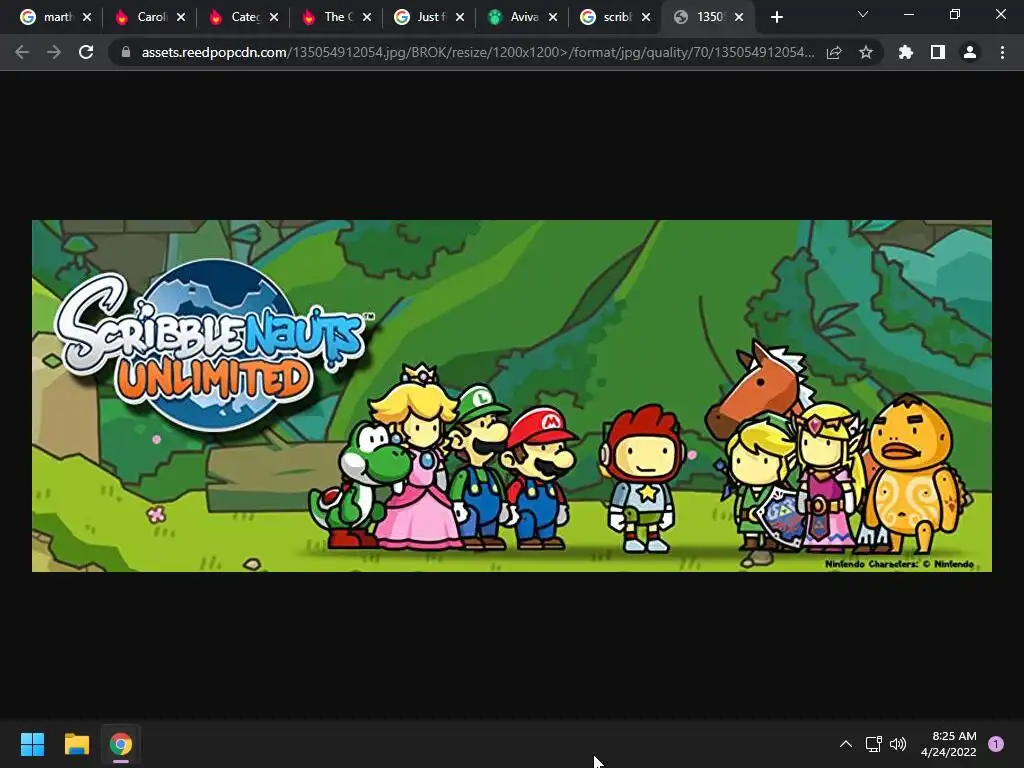Open a new browser tab

pyautogui.click(x=776, y=17)
